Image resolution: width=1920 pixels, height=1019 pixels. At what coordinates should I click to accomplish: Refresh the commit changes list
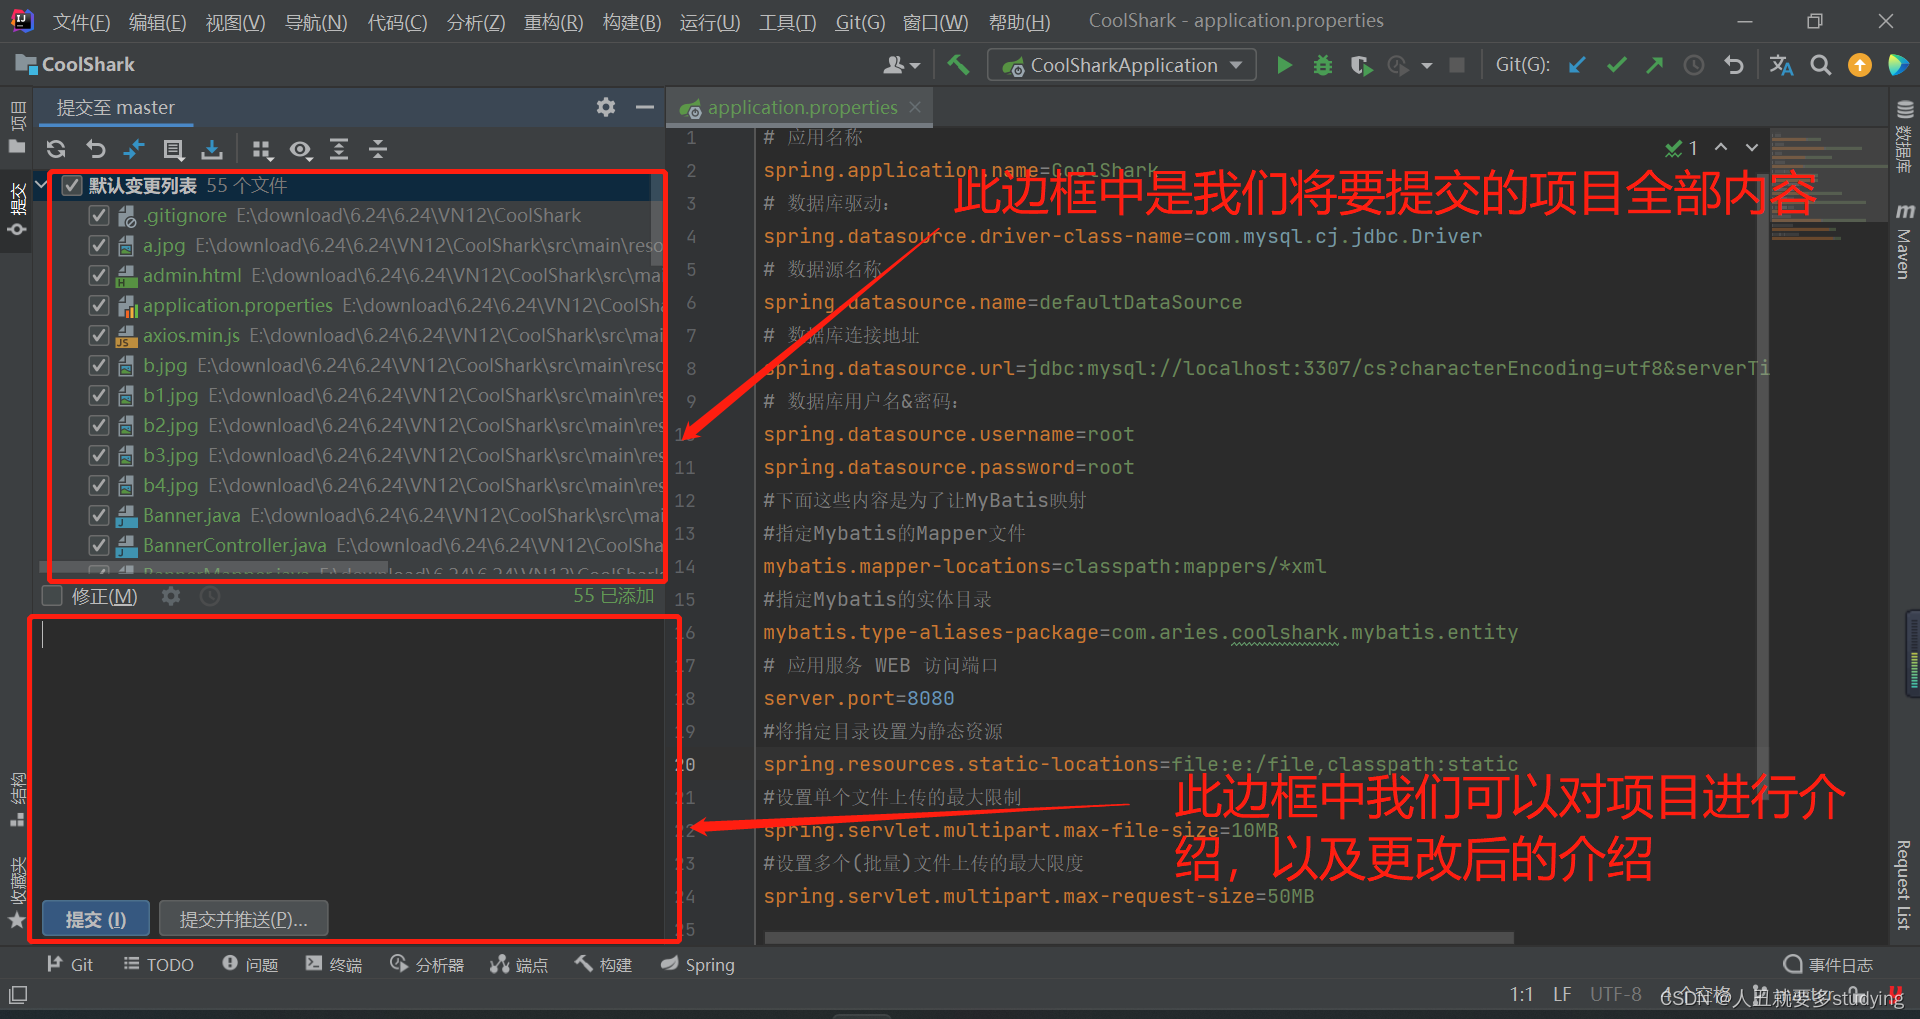56,150
